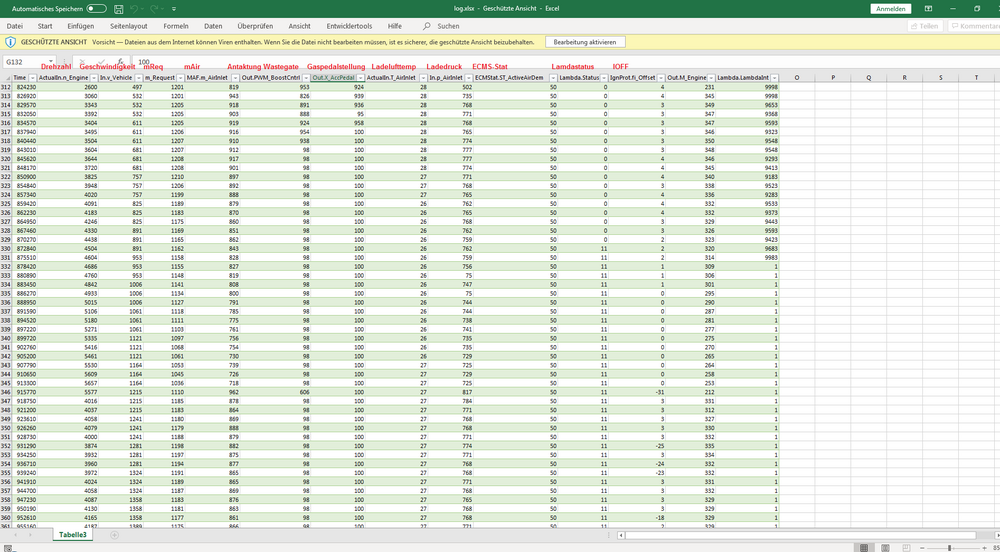Open the In.v_Vehicle filter dropdown
Screen dimensions: 1000x552
[x=137, y=76]
